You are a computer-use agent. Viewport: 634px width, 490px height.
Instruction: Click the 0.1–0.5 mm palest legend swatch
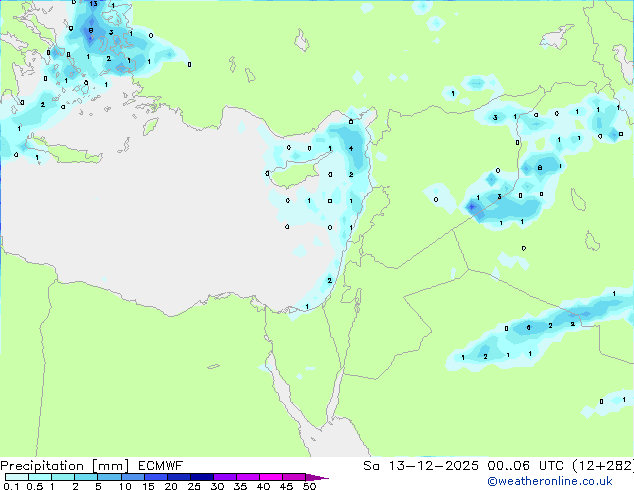(17, 477)
